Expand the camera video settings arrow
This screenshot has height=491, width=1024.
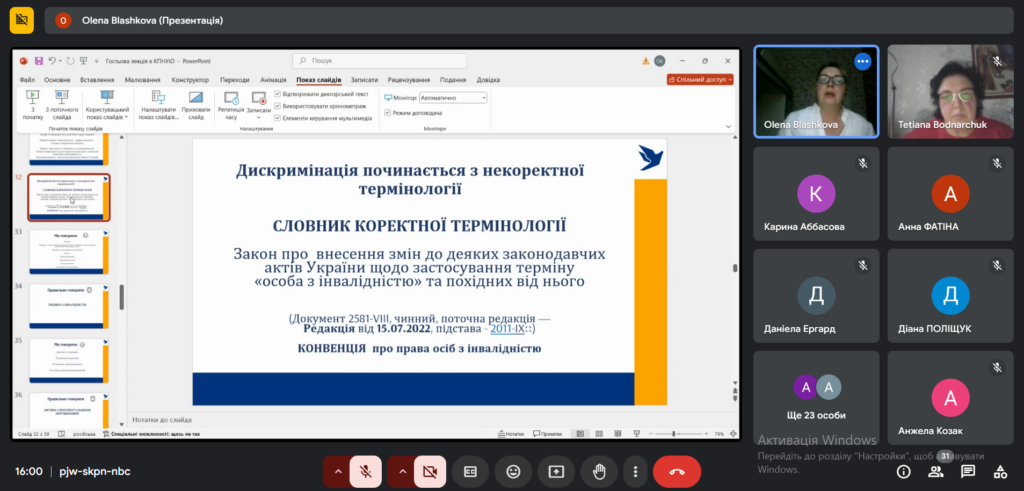coord(401,471)
